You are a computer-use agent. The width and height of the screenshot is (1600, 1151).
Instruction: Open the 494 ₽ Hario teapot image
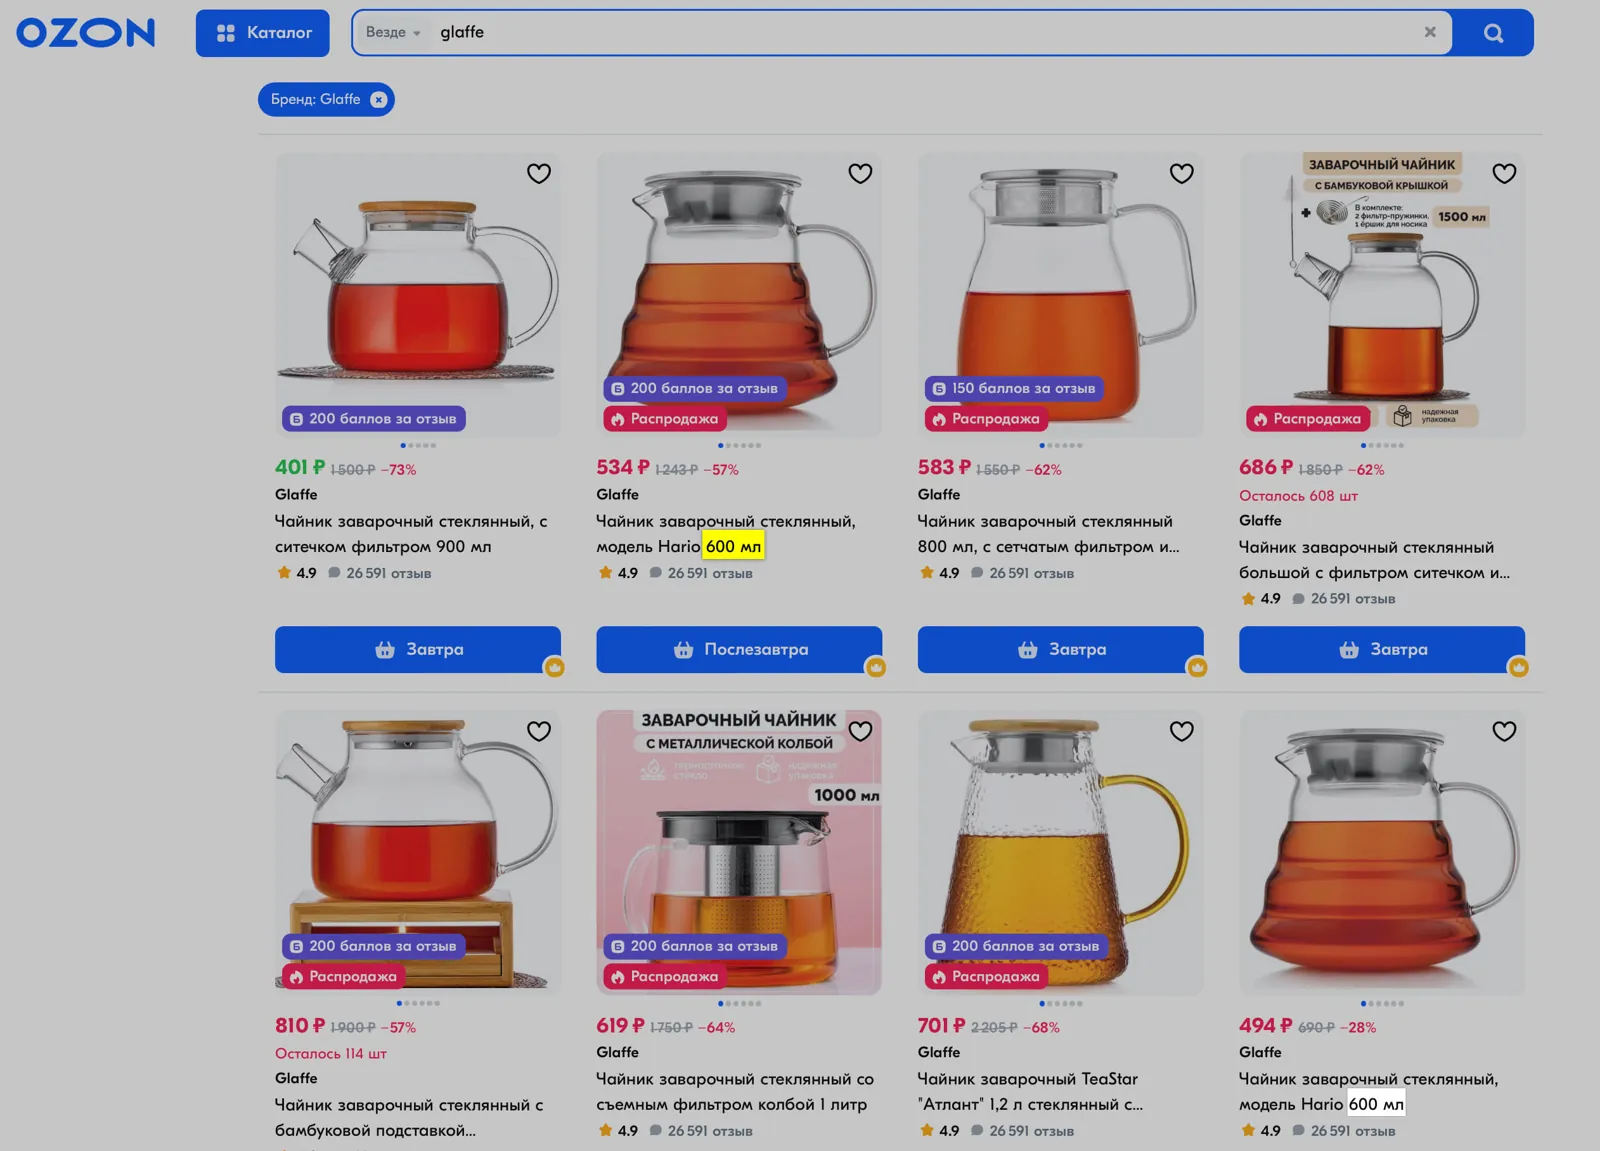tap(1382, 852)
